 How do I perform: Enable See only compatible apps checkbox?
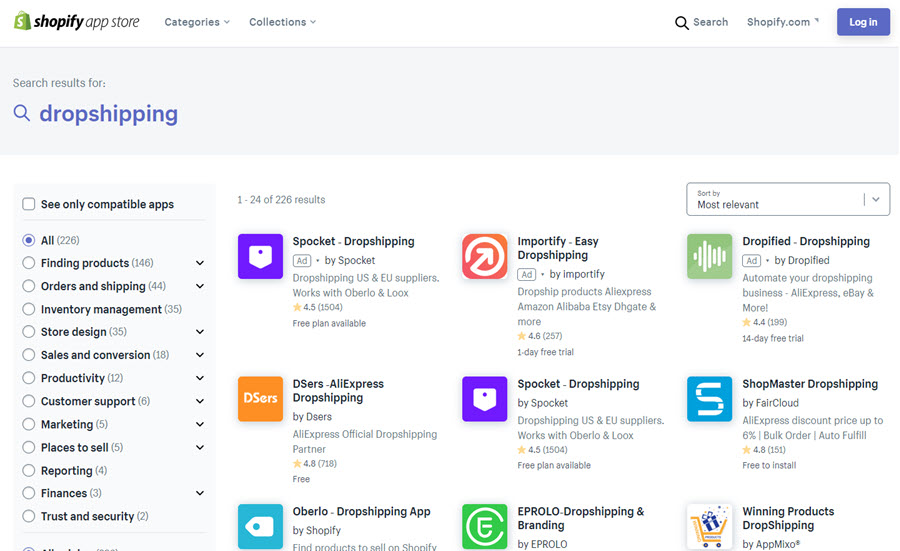[29, 204]
